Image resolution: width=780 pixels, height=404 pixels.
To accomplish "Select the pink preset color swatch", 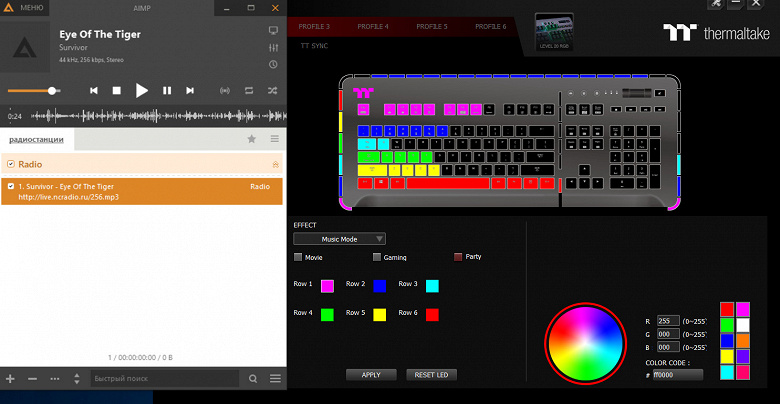I will point(743,372).
